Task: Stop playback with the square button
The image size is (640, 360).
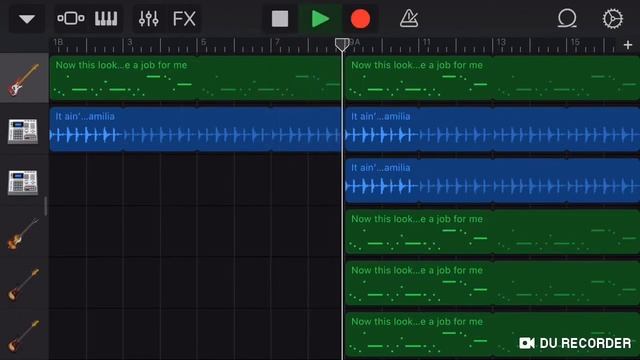Action: pos(280,19)
